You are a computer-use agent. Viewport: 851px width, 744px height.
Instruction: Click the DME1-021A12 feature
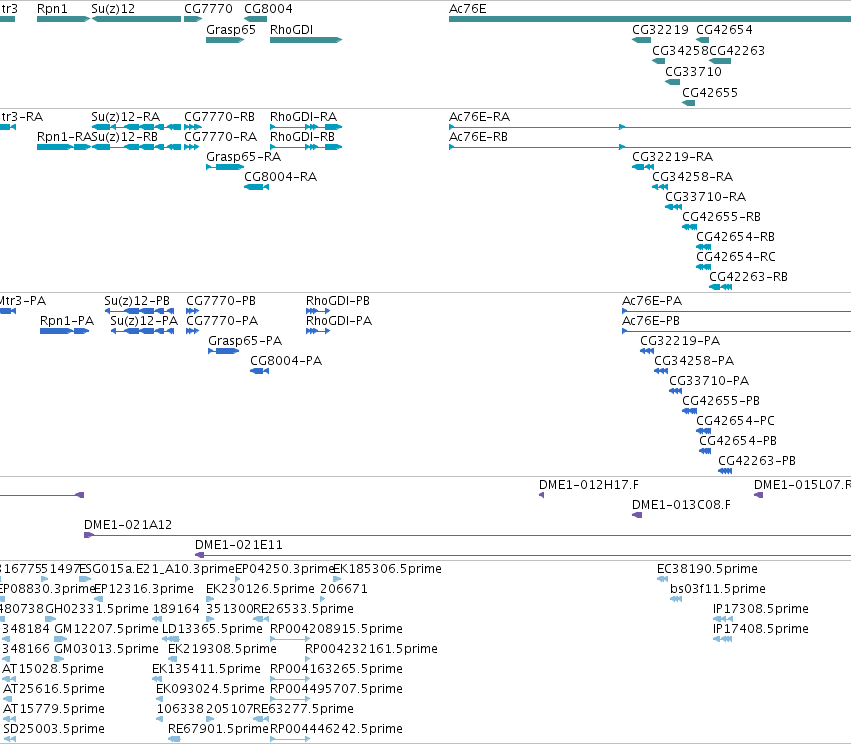(128, 525)
